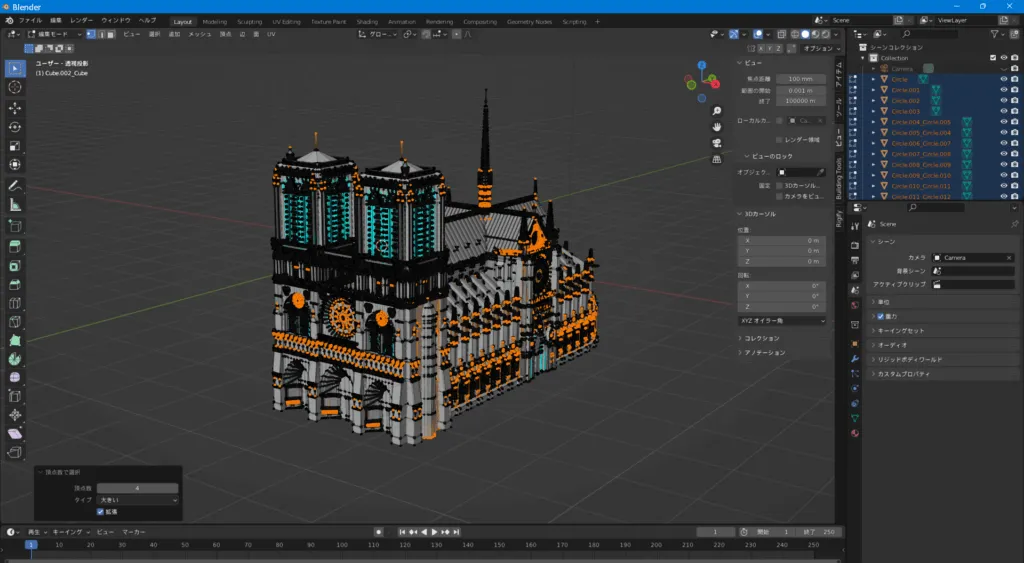The height and width of the screenshot is (563, 1024).
Task: Toggle the 拡張 checkbox in operator panel
Action: pyautogui.click(x=100, y=512)
